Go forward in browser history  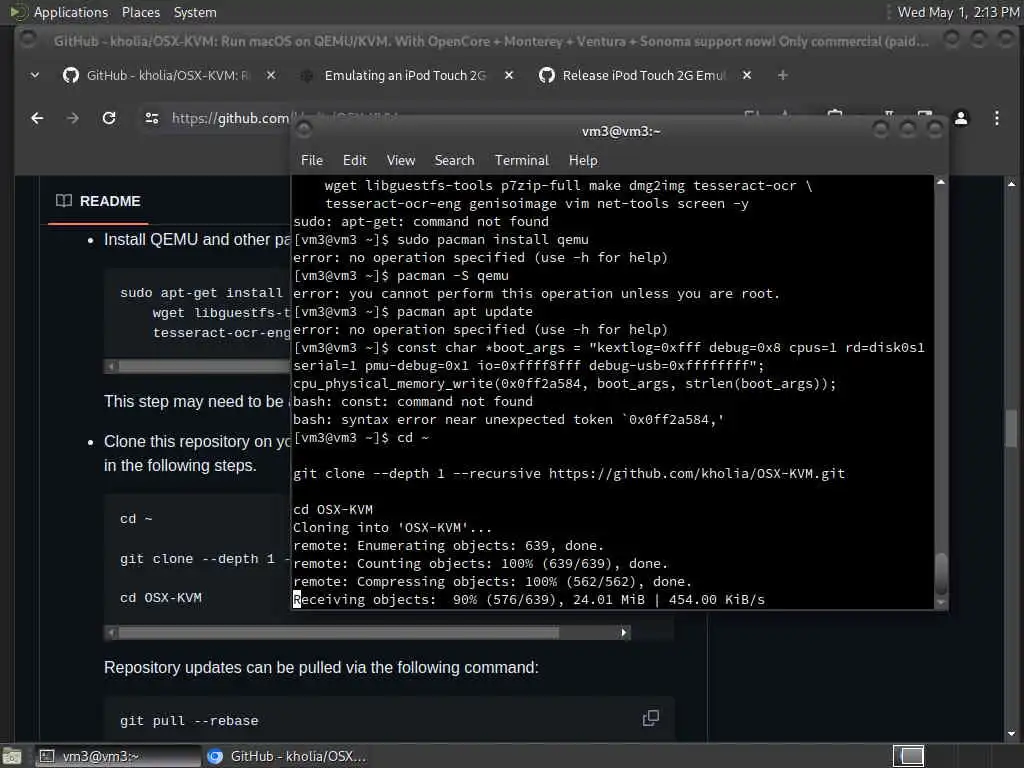(x=72, y=118)
